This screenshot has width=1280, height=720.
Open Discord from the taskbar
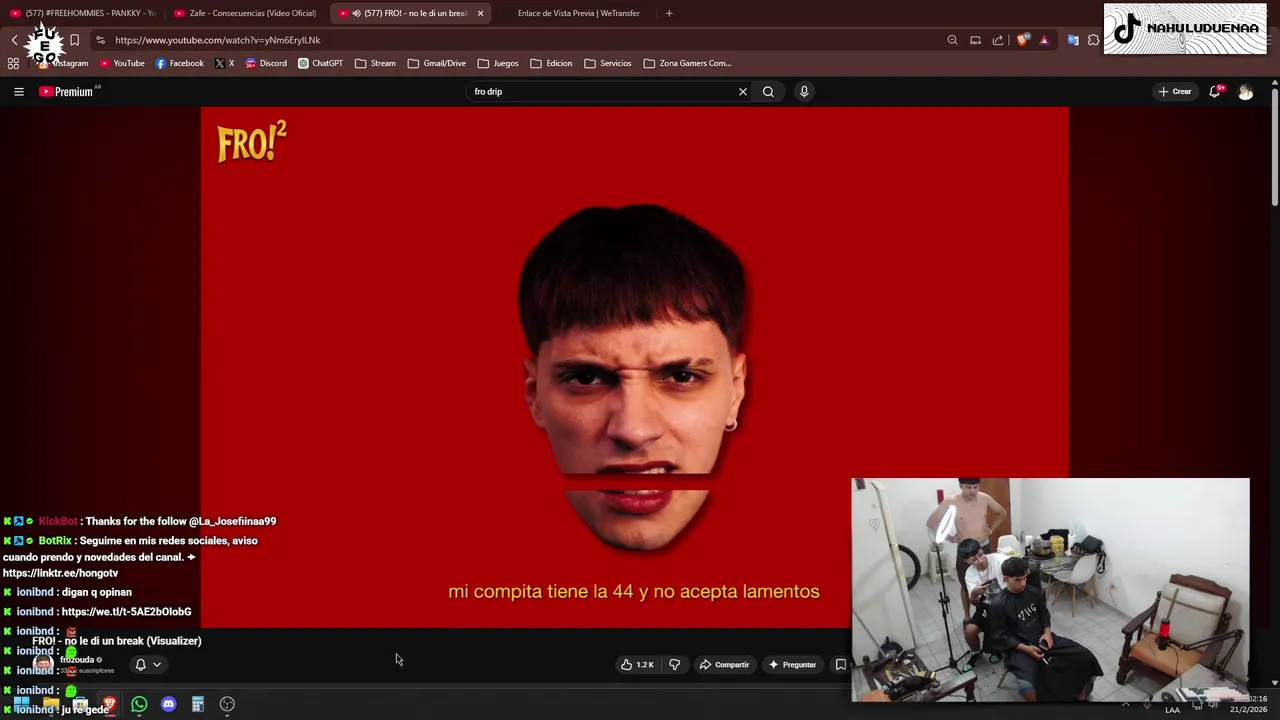(168, 705)
